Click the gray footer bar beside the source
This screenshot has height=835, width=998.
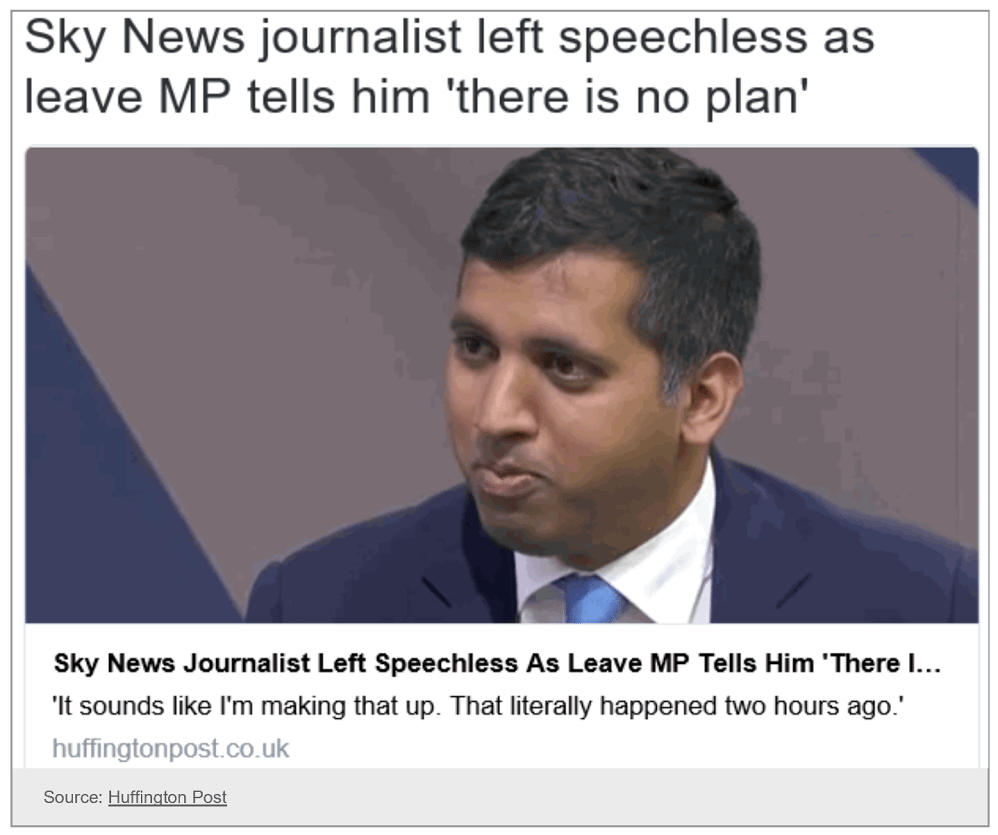(x=605, y=797)
